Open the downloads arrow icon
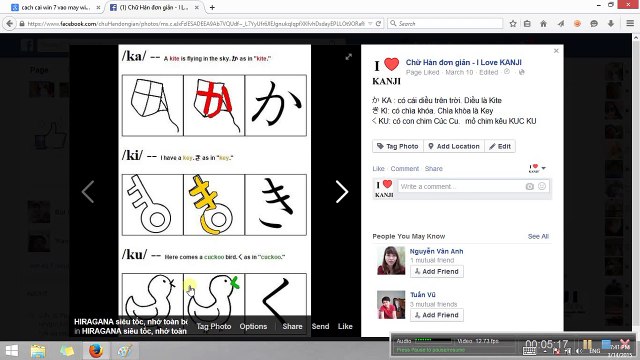The width and height of the screenshot is (640, 360). click(611, 24)
